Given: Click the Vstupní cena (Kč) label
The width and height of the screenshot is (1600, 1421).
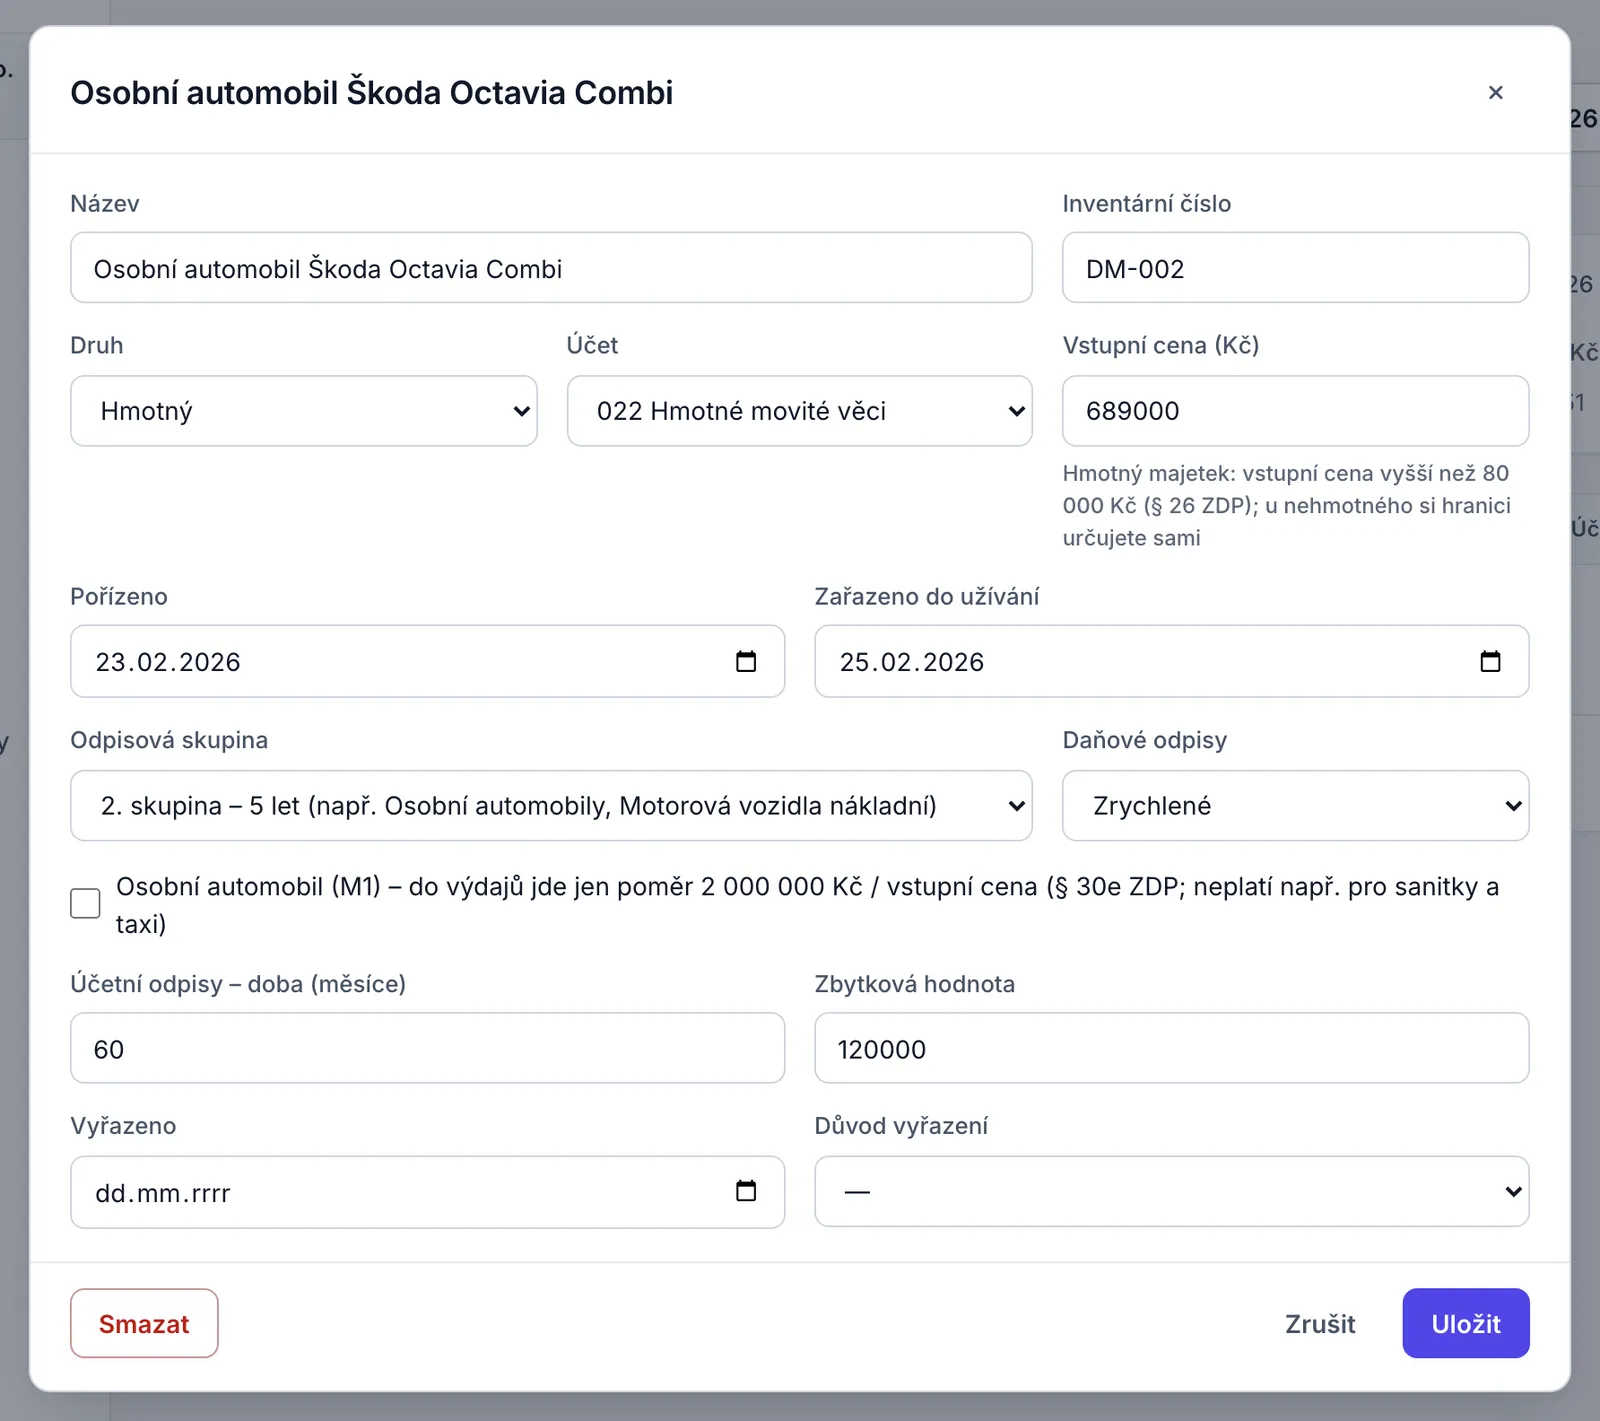Looking at the screenshot, I should tap(1160, 345).
